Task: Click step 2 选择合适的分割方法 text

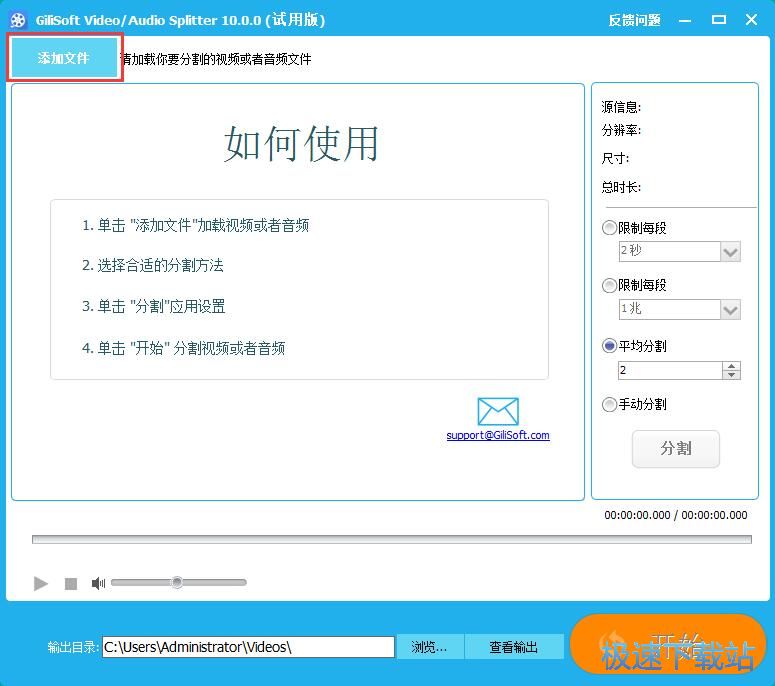Action: [x=153, y=265]
